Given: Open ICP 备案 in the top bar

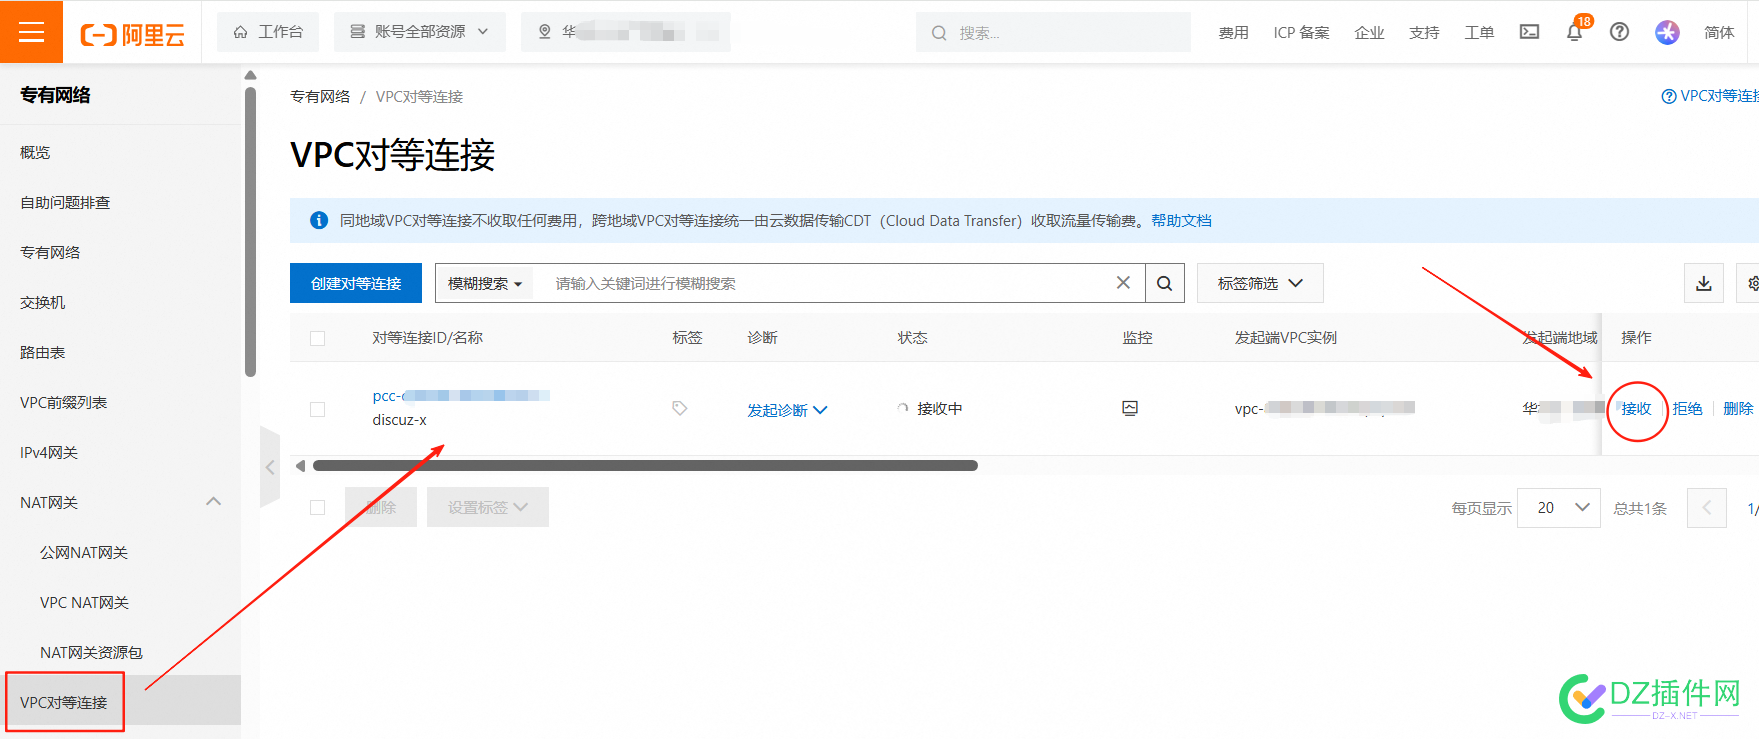Looking at the screenshot, I should pos(1301,32).
